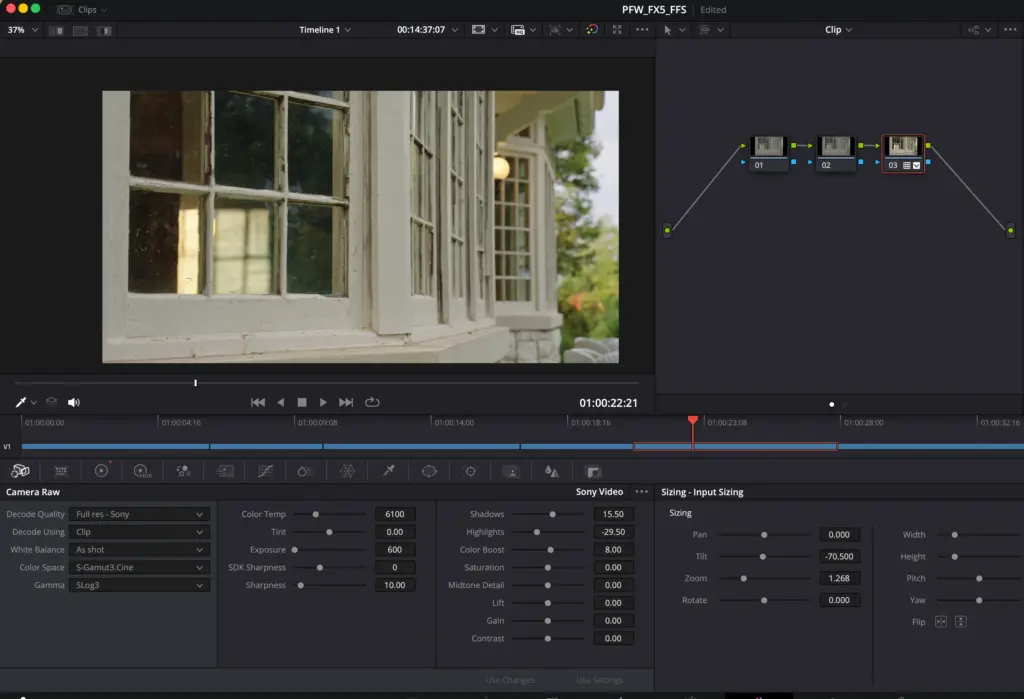The image size is (1024, 699).
Task: Toggle vertical flip in Sizing
Action: [x=961, y=621]
